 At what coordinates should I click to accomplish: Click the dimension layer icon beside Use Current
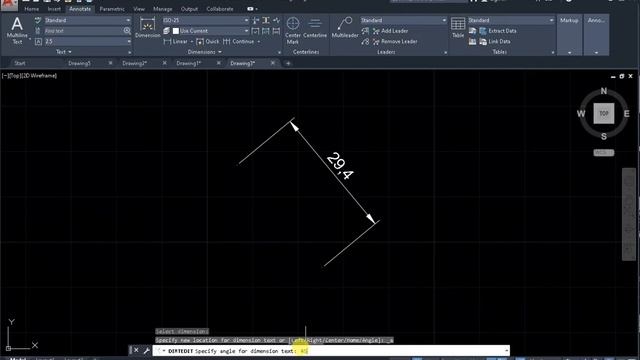(x=167, y=31)
